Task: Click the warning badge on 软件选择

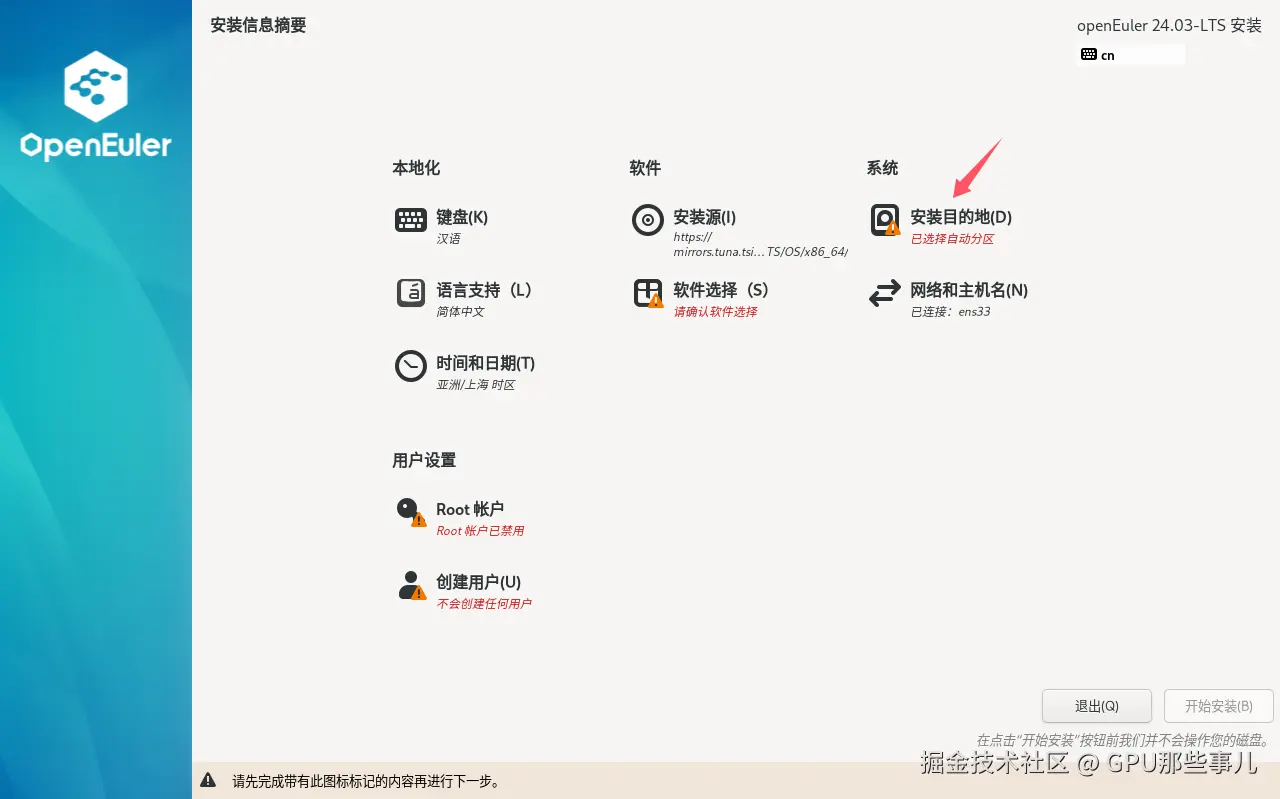Action: [658, 300]
